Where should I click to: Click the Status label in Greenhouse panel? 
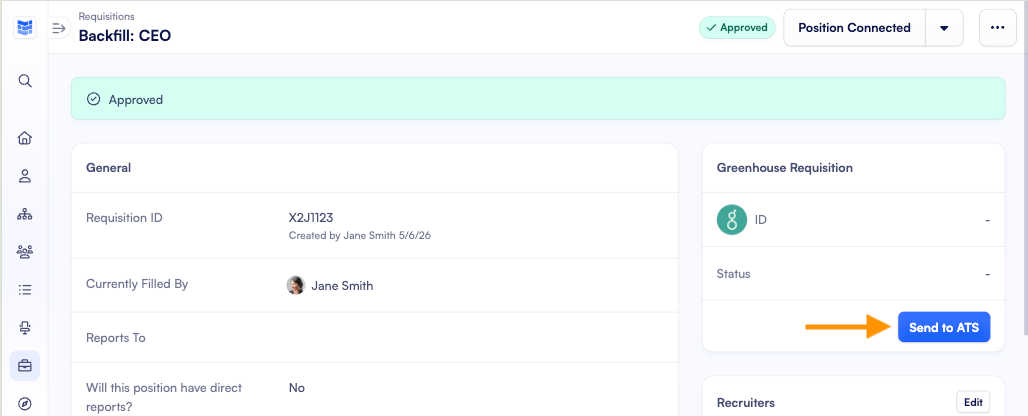coord(734,274)
